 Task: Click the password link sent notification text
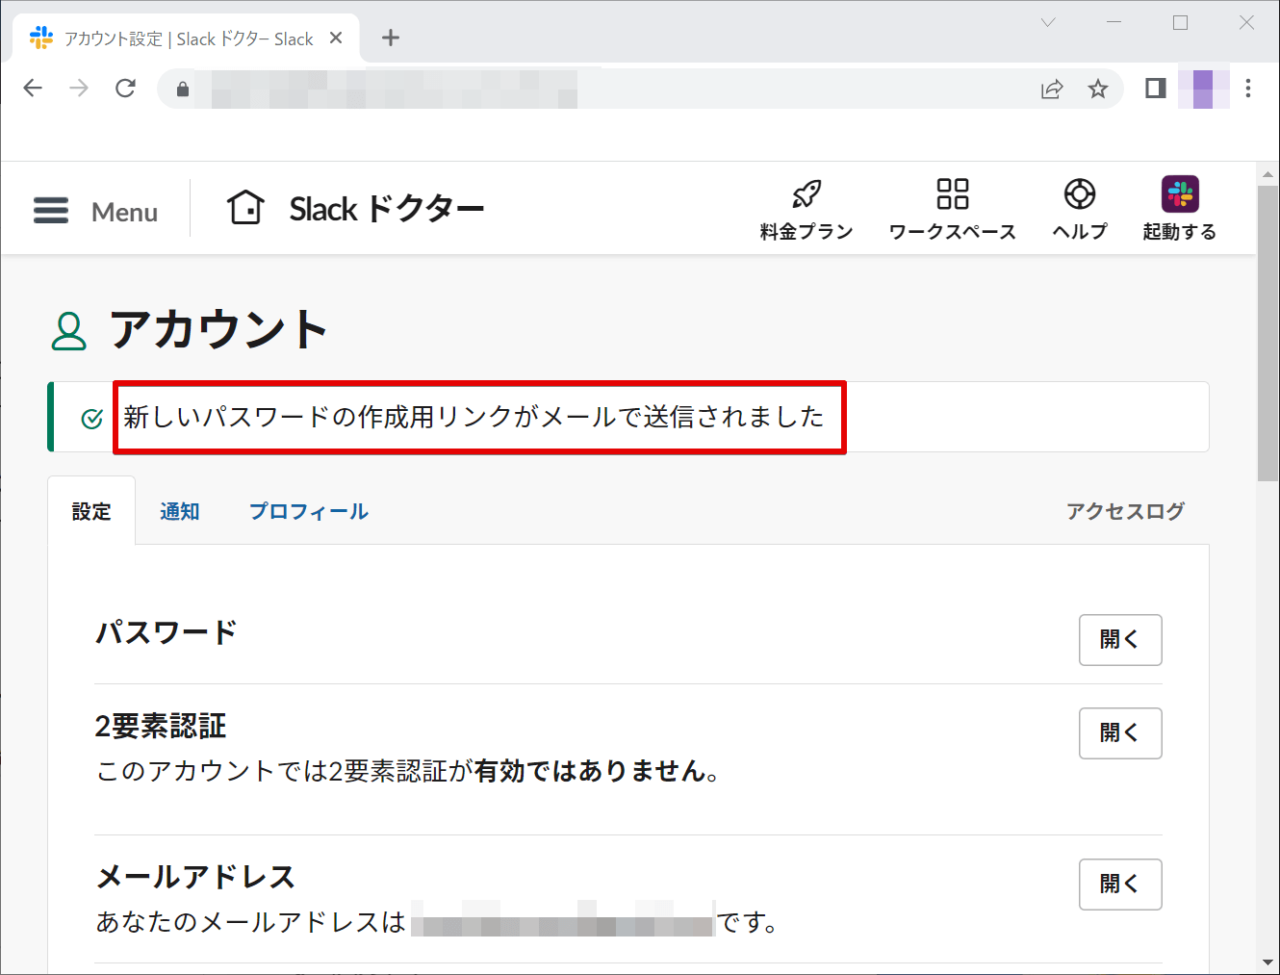[474, 417]
